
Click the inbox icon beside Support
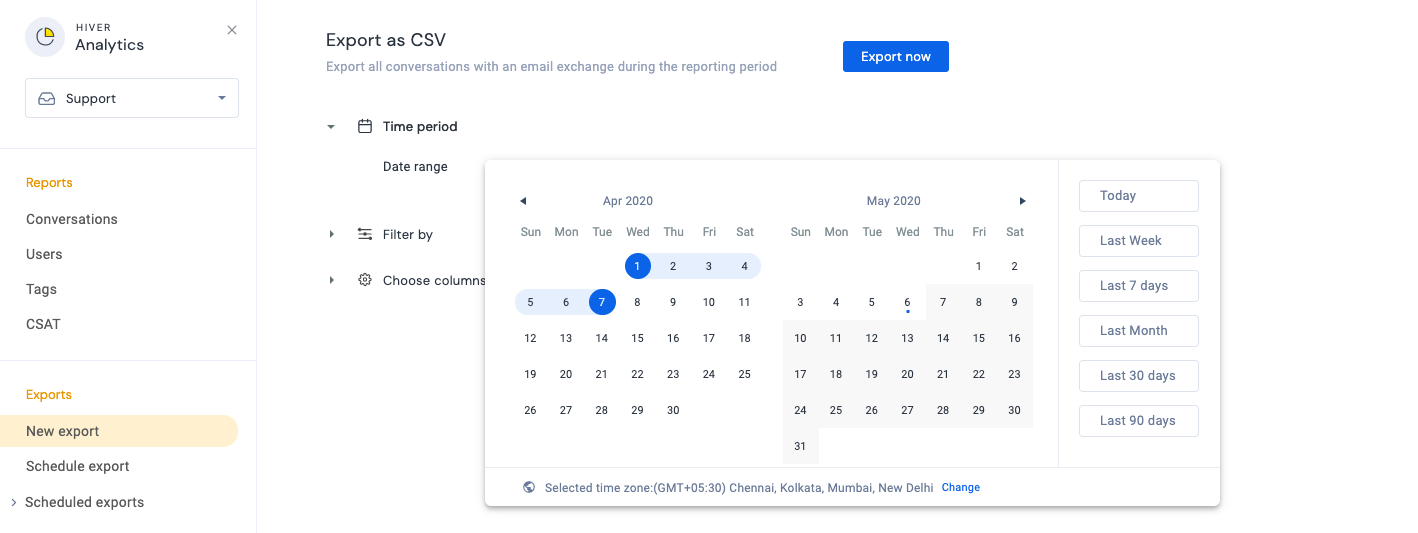(47, 99)
